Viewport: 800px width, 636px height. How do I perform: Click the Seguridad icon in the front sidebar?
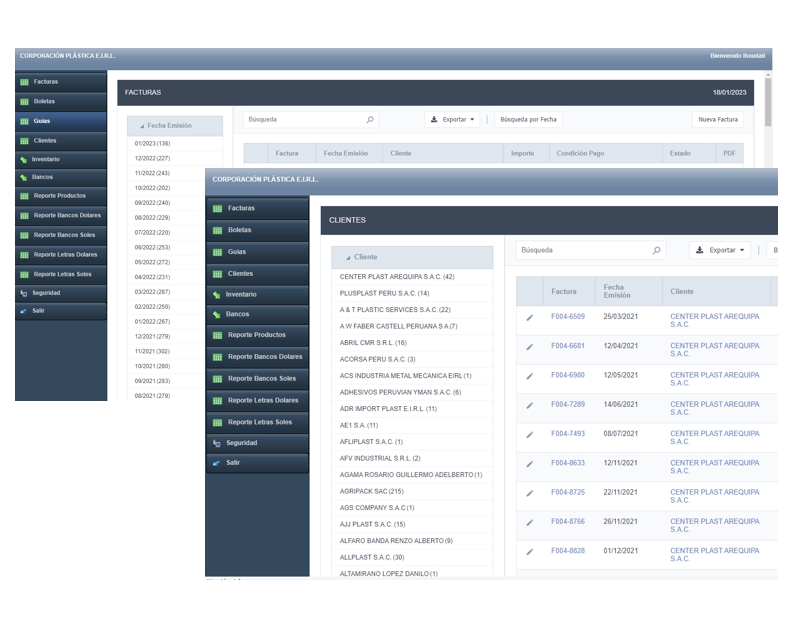(x=217, y=443)
